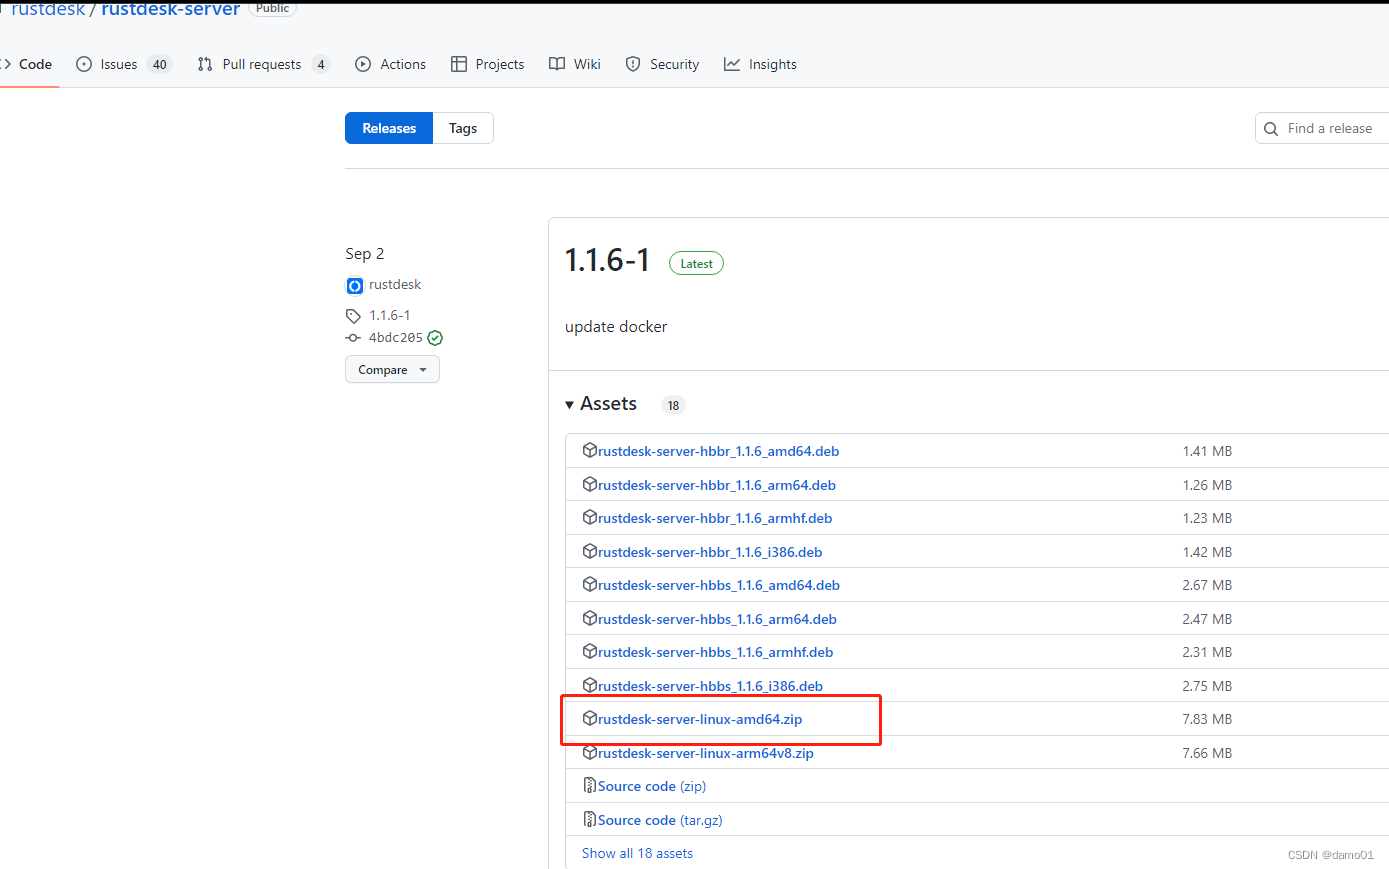Open the Compare dropdown
The image size is (1389, 869).
pyautogui.click(x=392, y=370)
